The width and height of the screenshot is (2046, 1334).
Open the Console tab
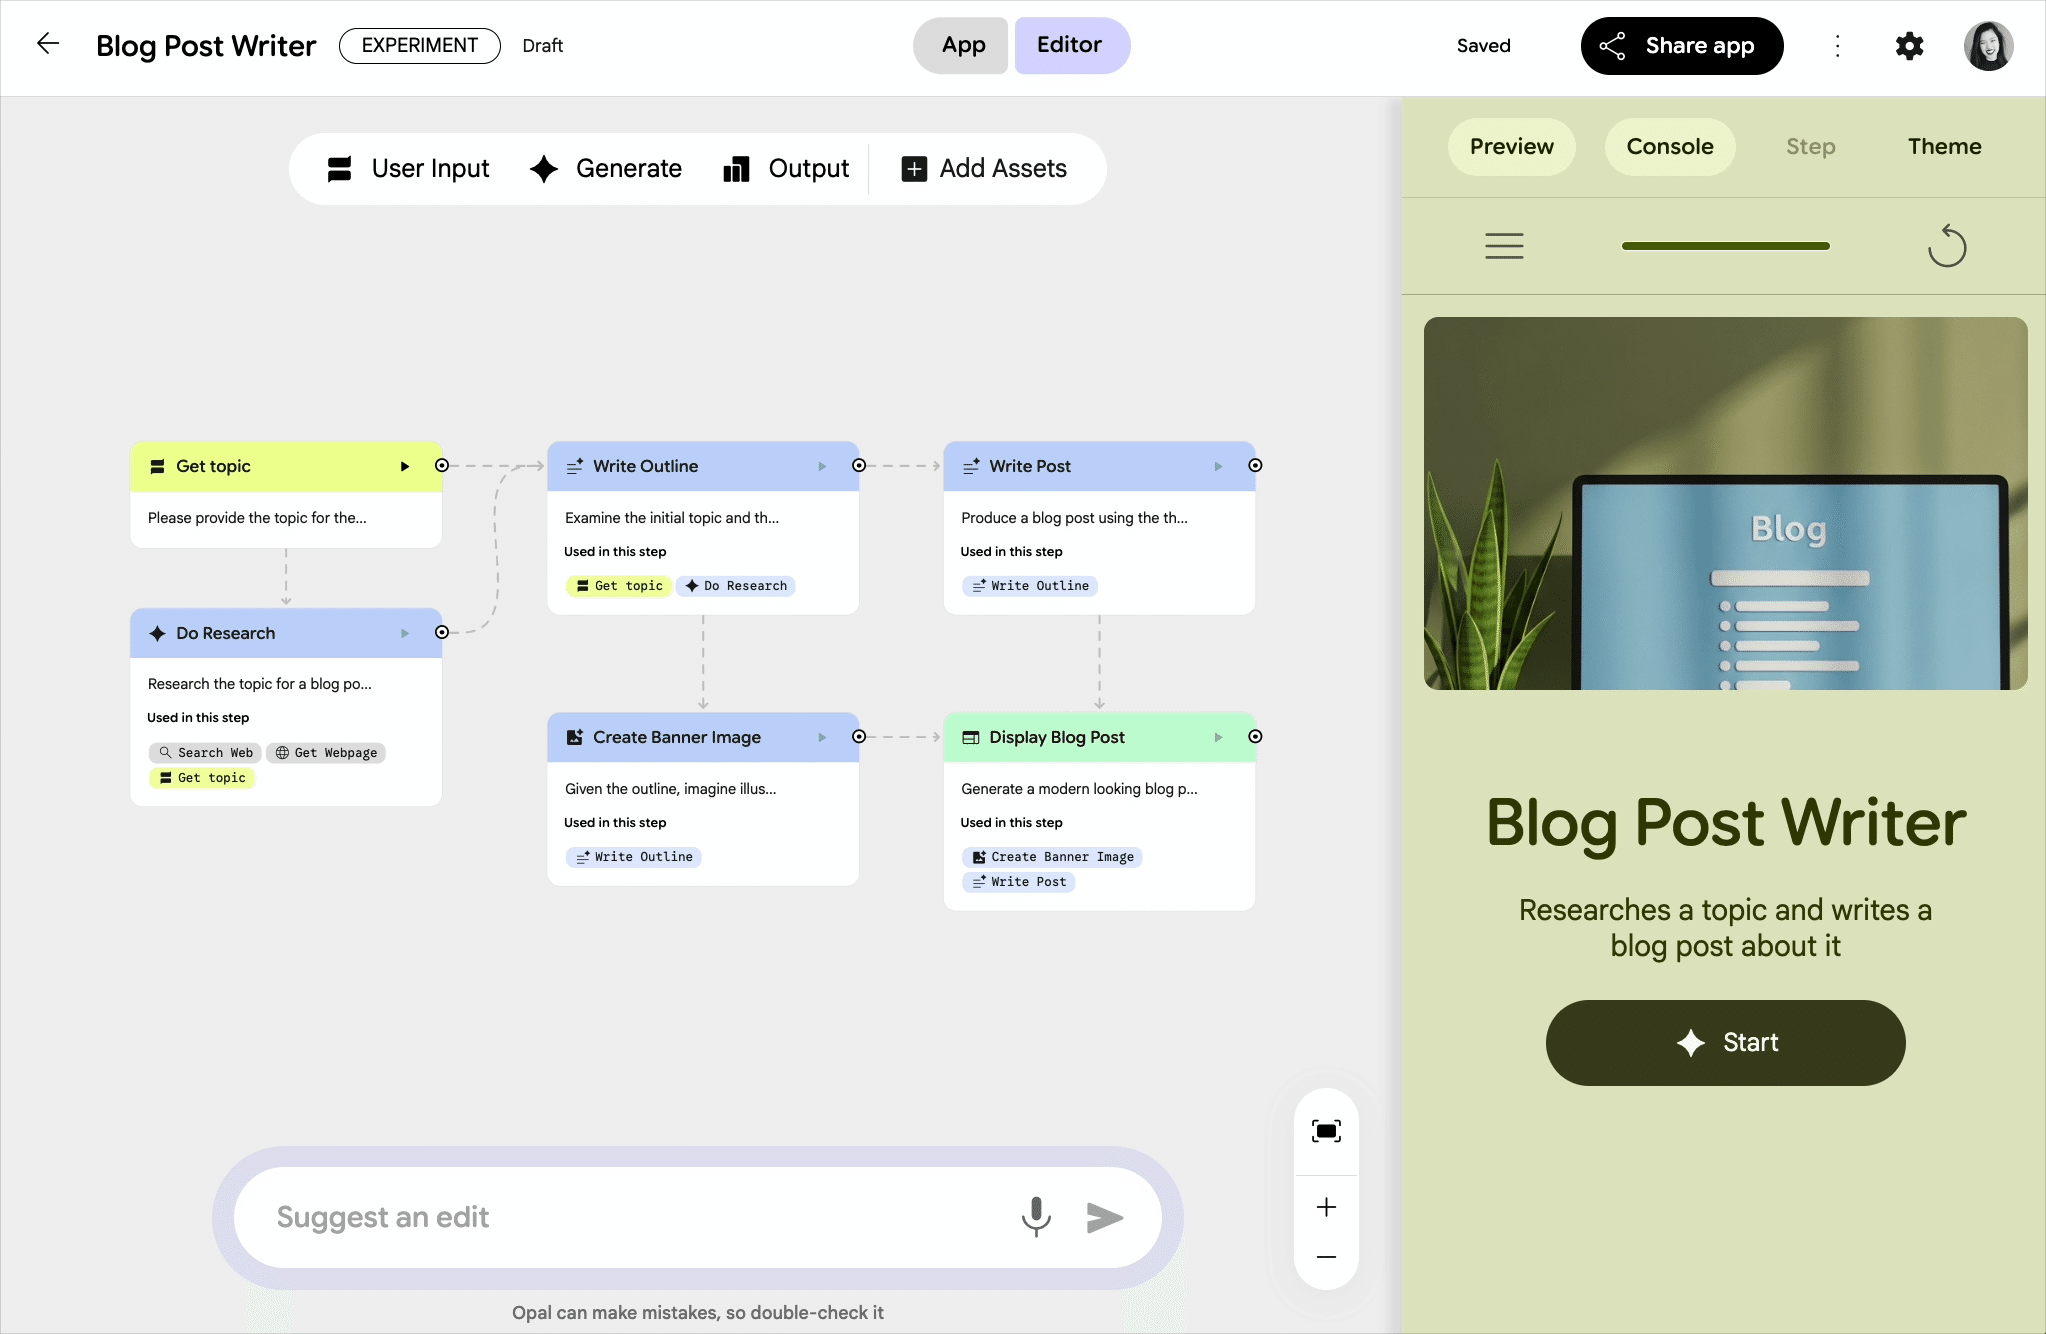1669,147
